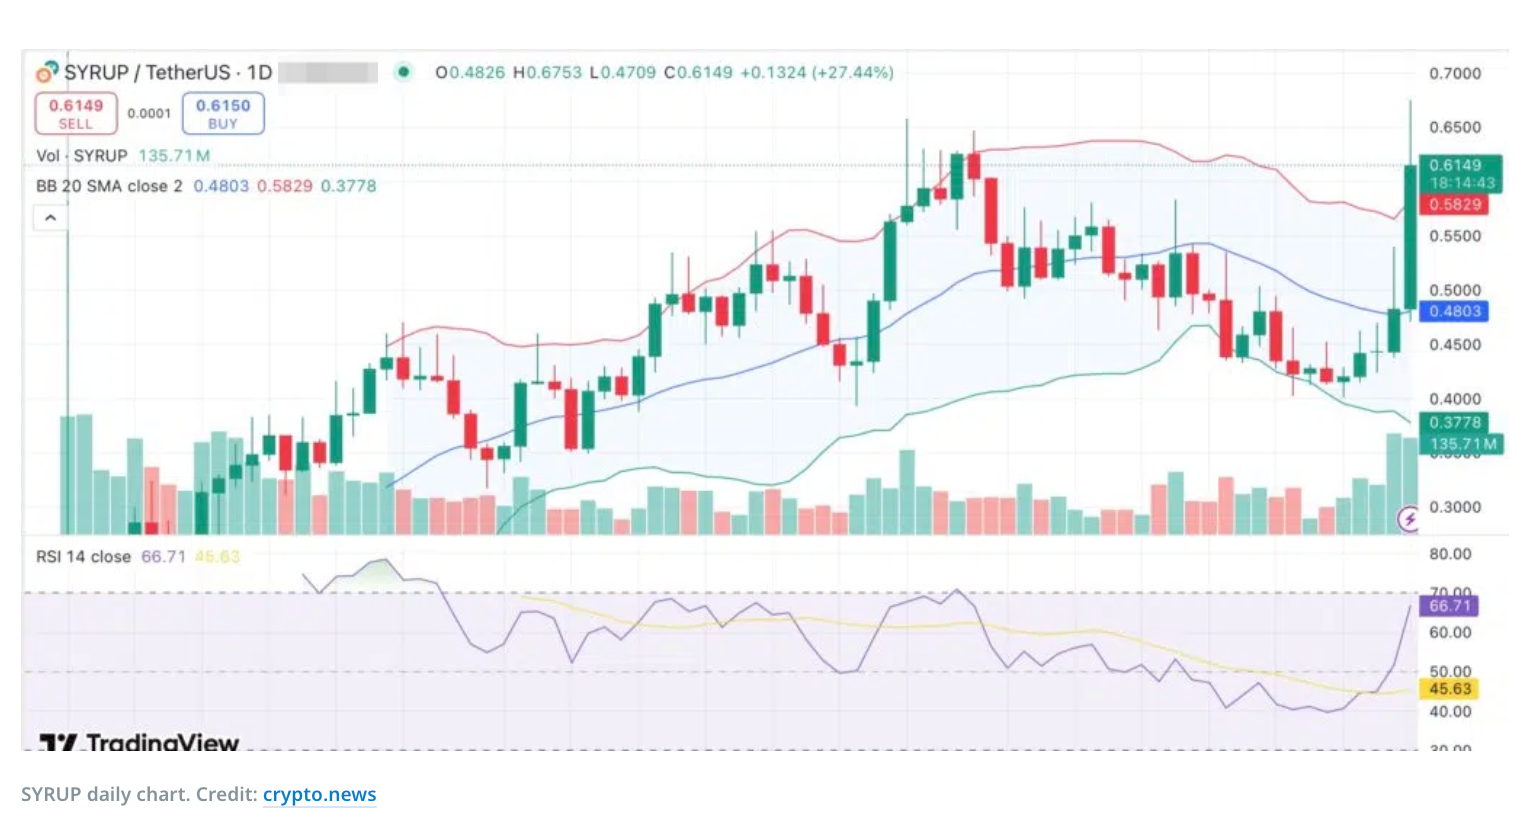Select the RSI 14 close indicator legend
The height and width of the screenshot is (834, 1518).
point(83,556)
